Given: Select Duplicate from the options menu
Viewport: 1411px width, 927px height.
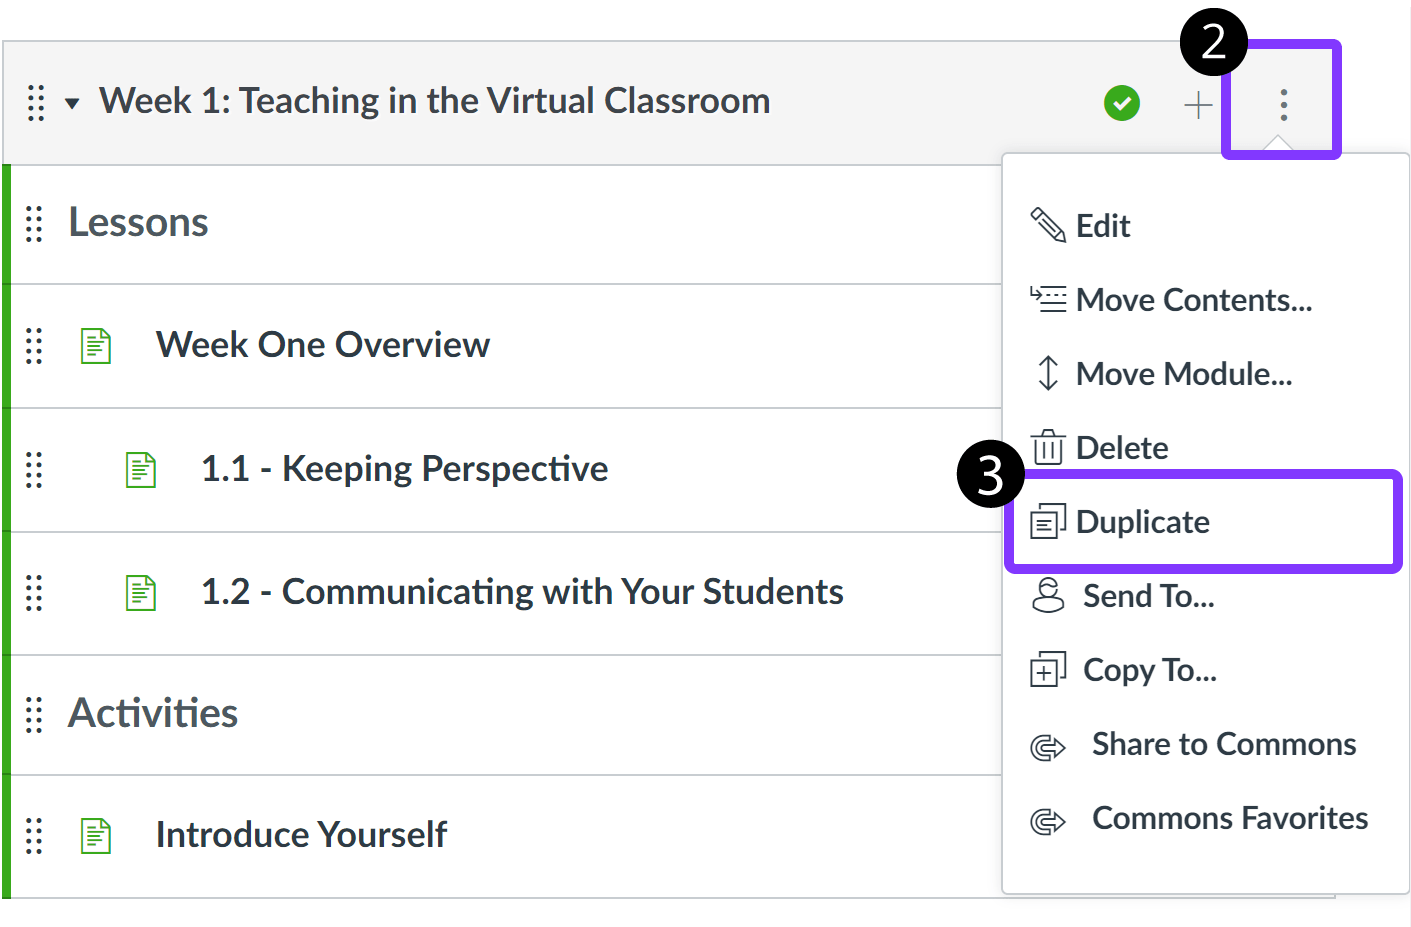Looking at the screenshot, I should point(1142,521).
